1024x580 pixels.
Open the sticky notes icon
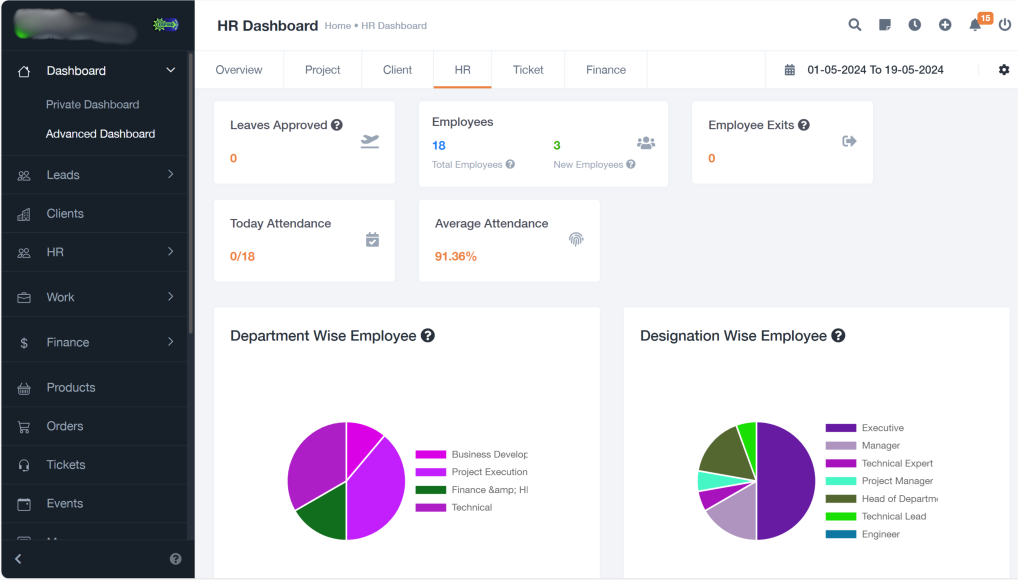pyautogui.click(x=885, y=25)
